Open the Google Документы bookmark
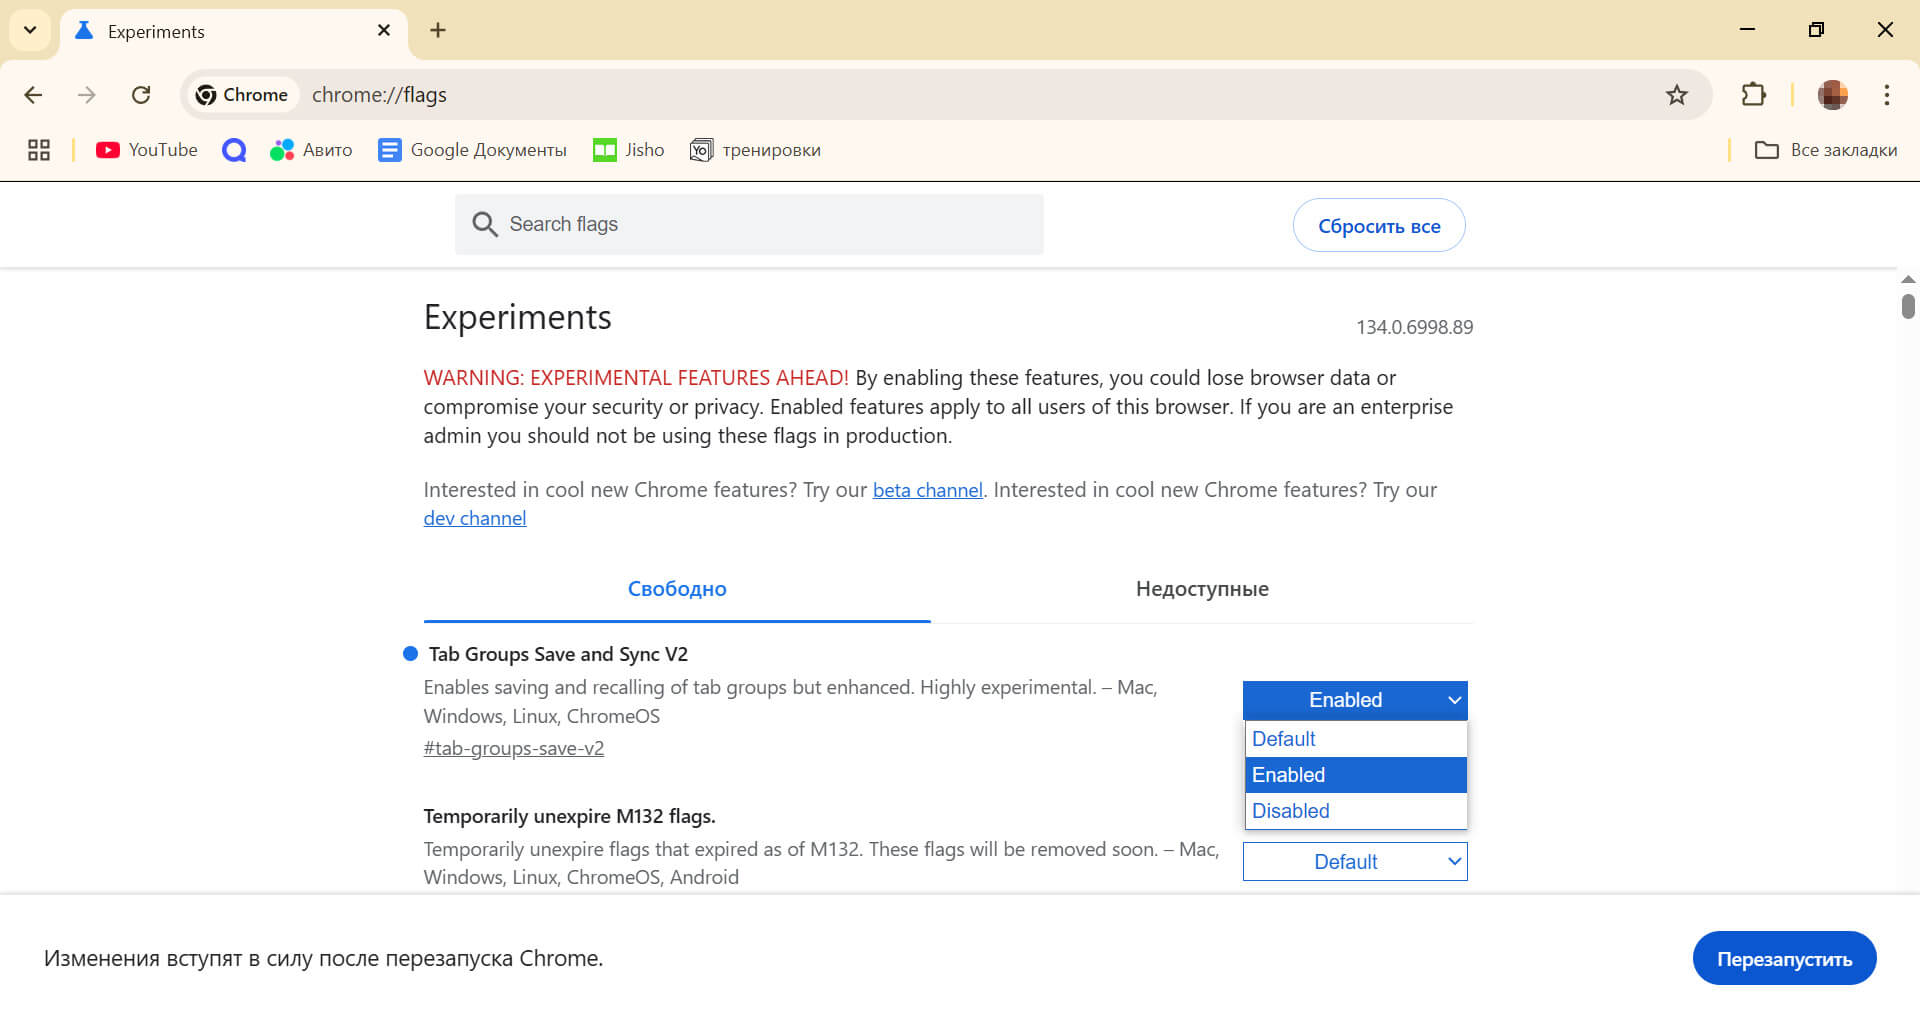 [472, 150]
